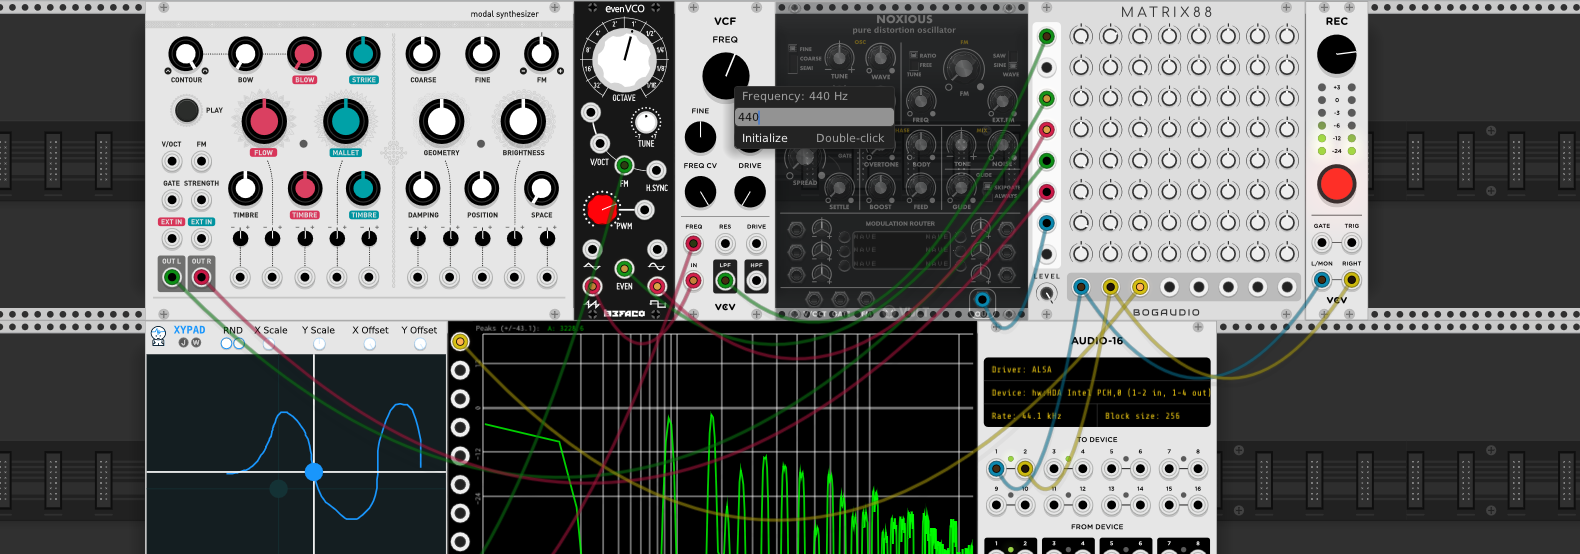
Task: Click the SPACE knob on modal synthesizer
Action: tap(541, 188)
